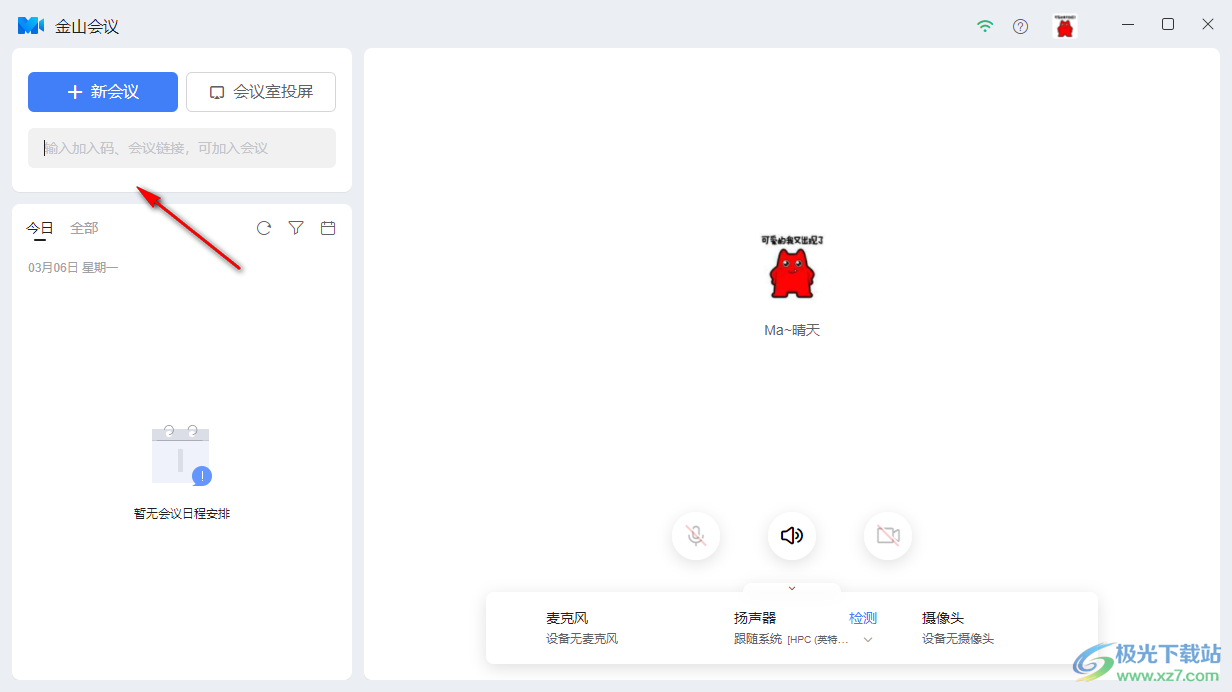Toggle the muted microphone button

[x=696, y=536]
